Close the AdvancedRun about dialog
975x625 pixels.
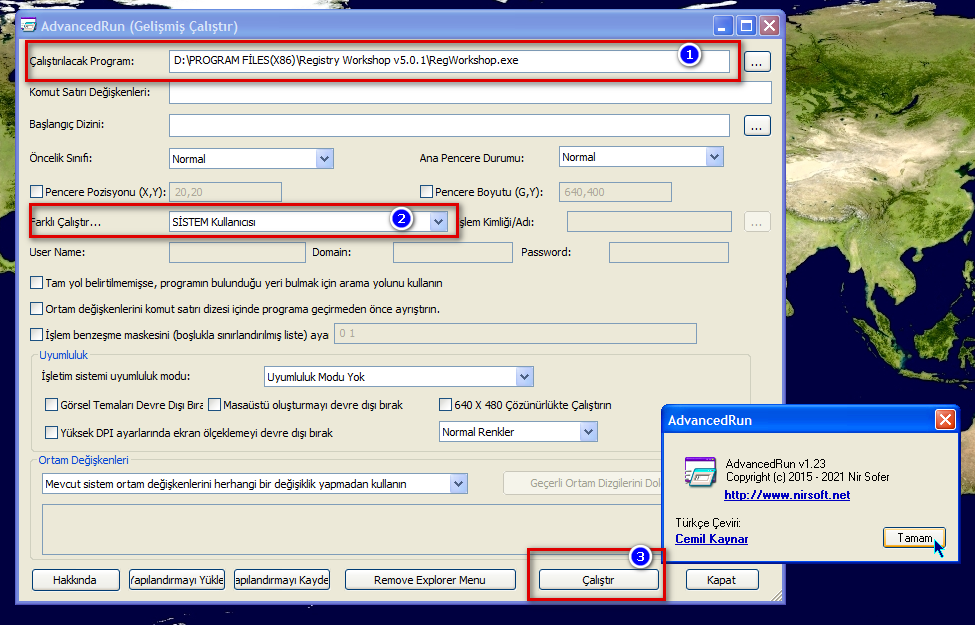945,420
